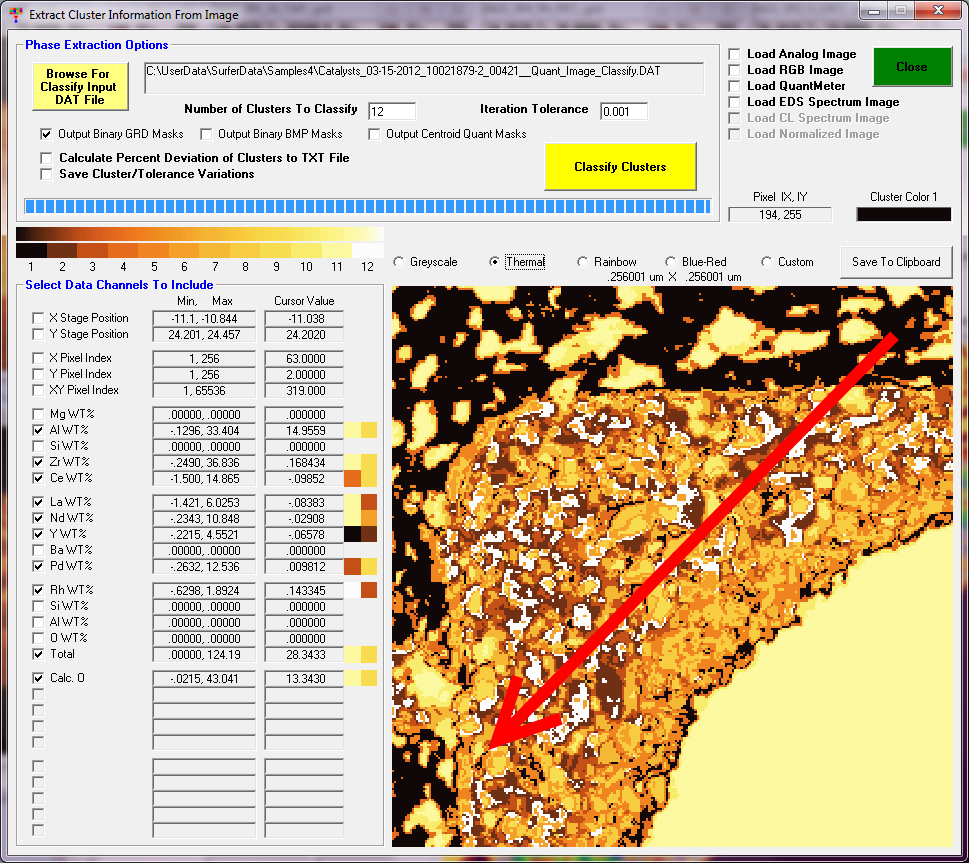Enable the Mg WT% data channel
Viewport: 969px width, 863px height.
(38, 414)
